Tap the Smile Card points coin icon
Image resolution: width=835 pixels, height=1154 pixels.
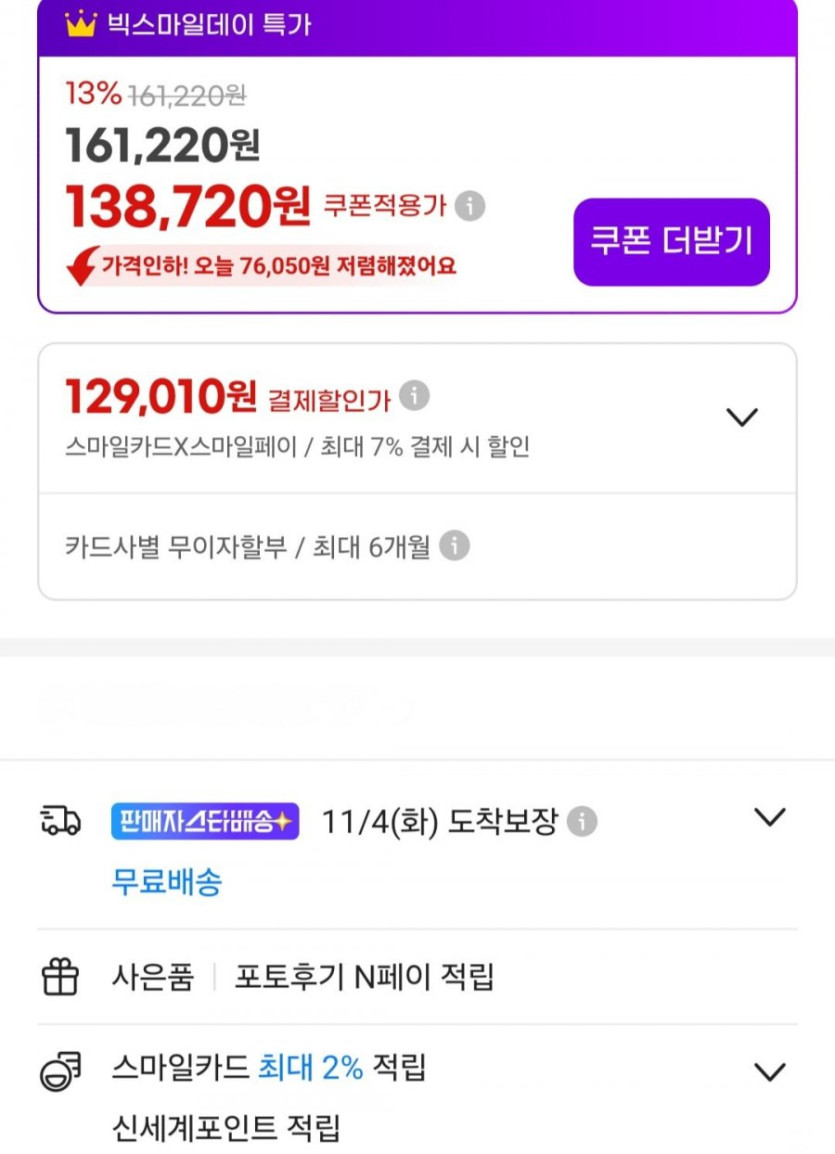(60, 1070)
